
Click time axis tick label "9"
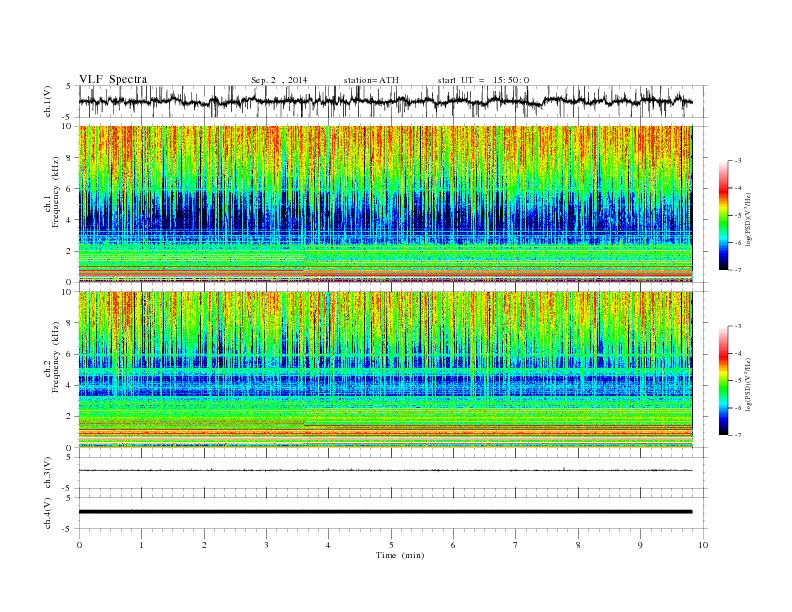coord(640,545)
